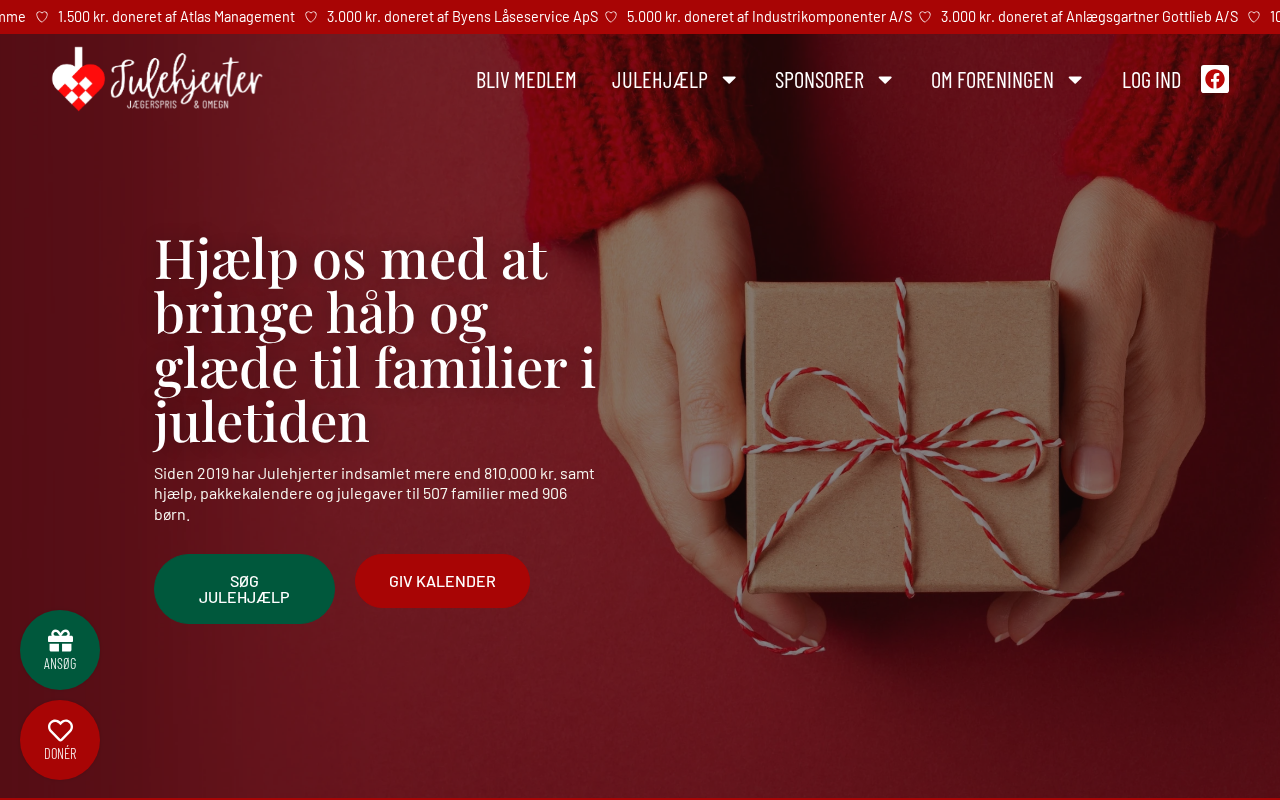The image size is (1280, 800).
Task: Open the Bliv Medlem menu item
Action: click(x=526, y=80)
